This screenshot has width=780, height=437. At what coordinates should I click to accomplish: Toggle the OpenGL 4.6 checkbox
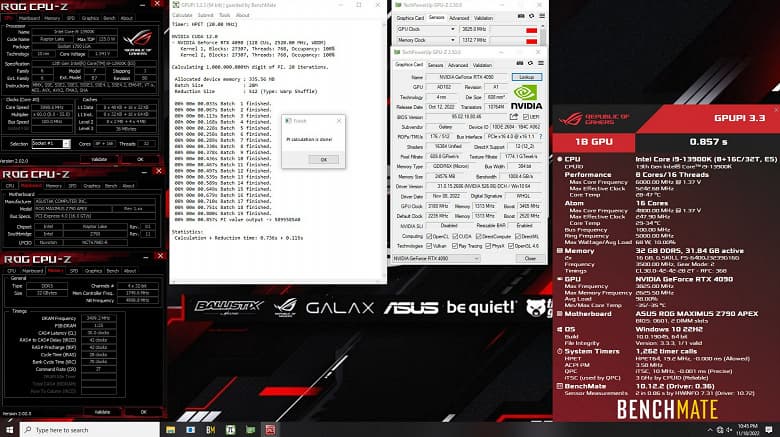tap(510, 246)
